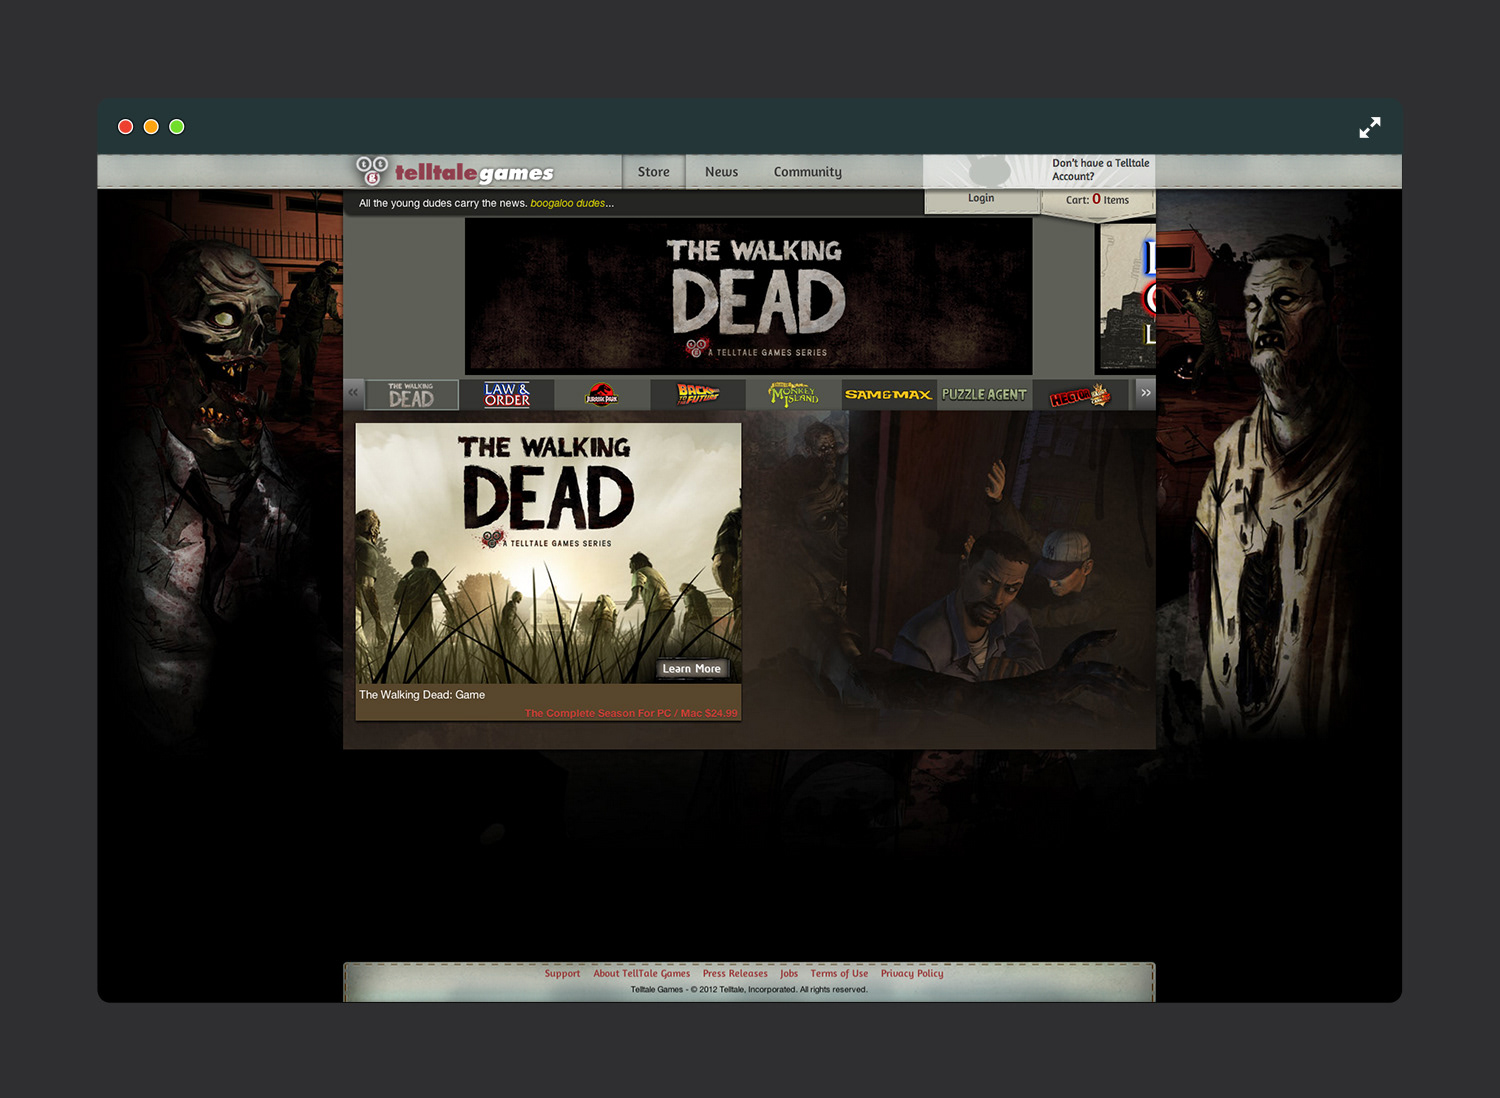Viewport: 1500px width, 1098px height.
Task: Click the Walking Dead game cover image
Action: 548,553
